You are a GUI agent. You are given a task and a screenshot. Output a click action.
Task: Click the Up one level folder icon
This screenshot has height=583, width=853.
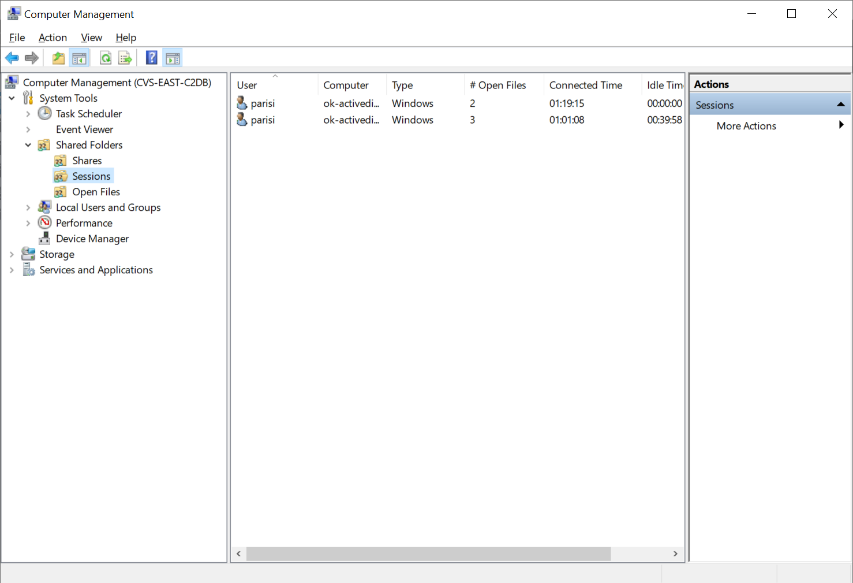click(x=59, y=58)
